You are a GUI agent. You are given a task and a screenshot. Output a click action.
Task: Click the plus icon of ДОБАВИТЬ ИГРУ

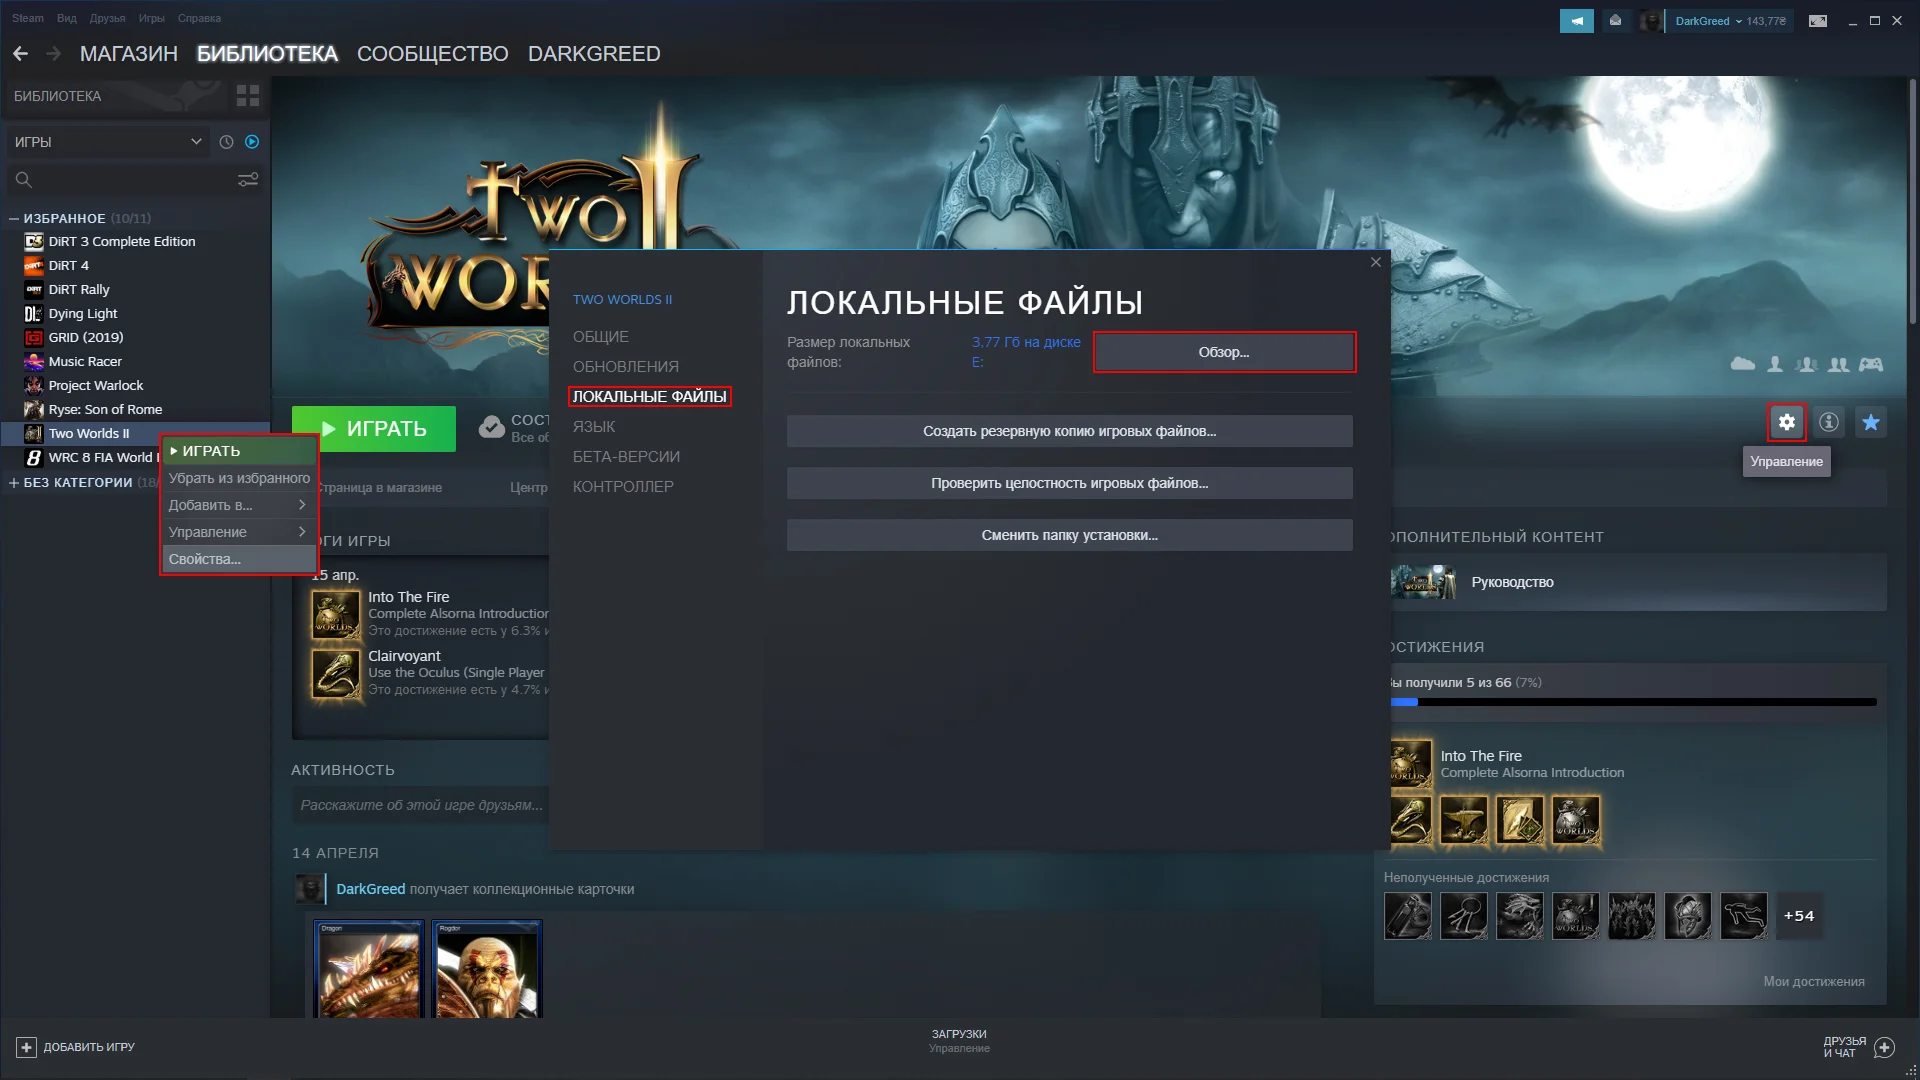pyautogui.click(x=26, y=1047)
